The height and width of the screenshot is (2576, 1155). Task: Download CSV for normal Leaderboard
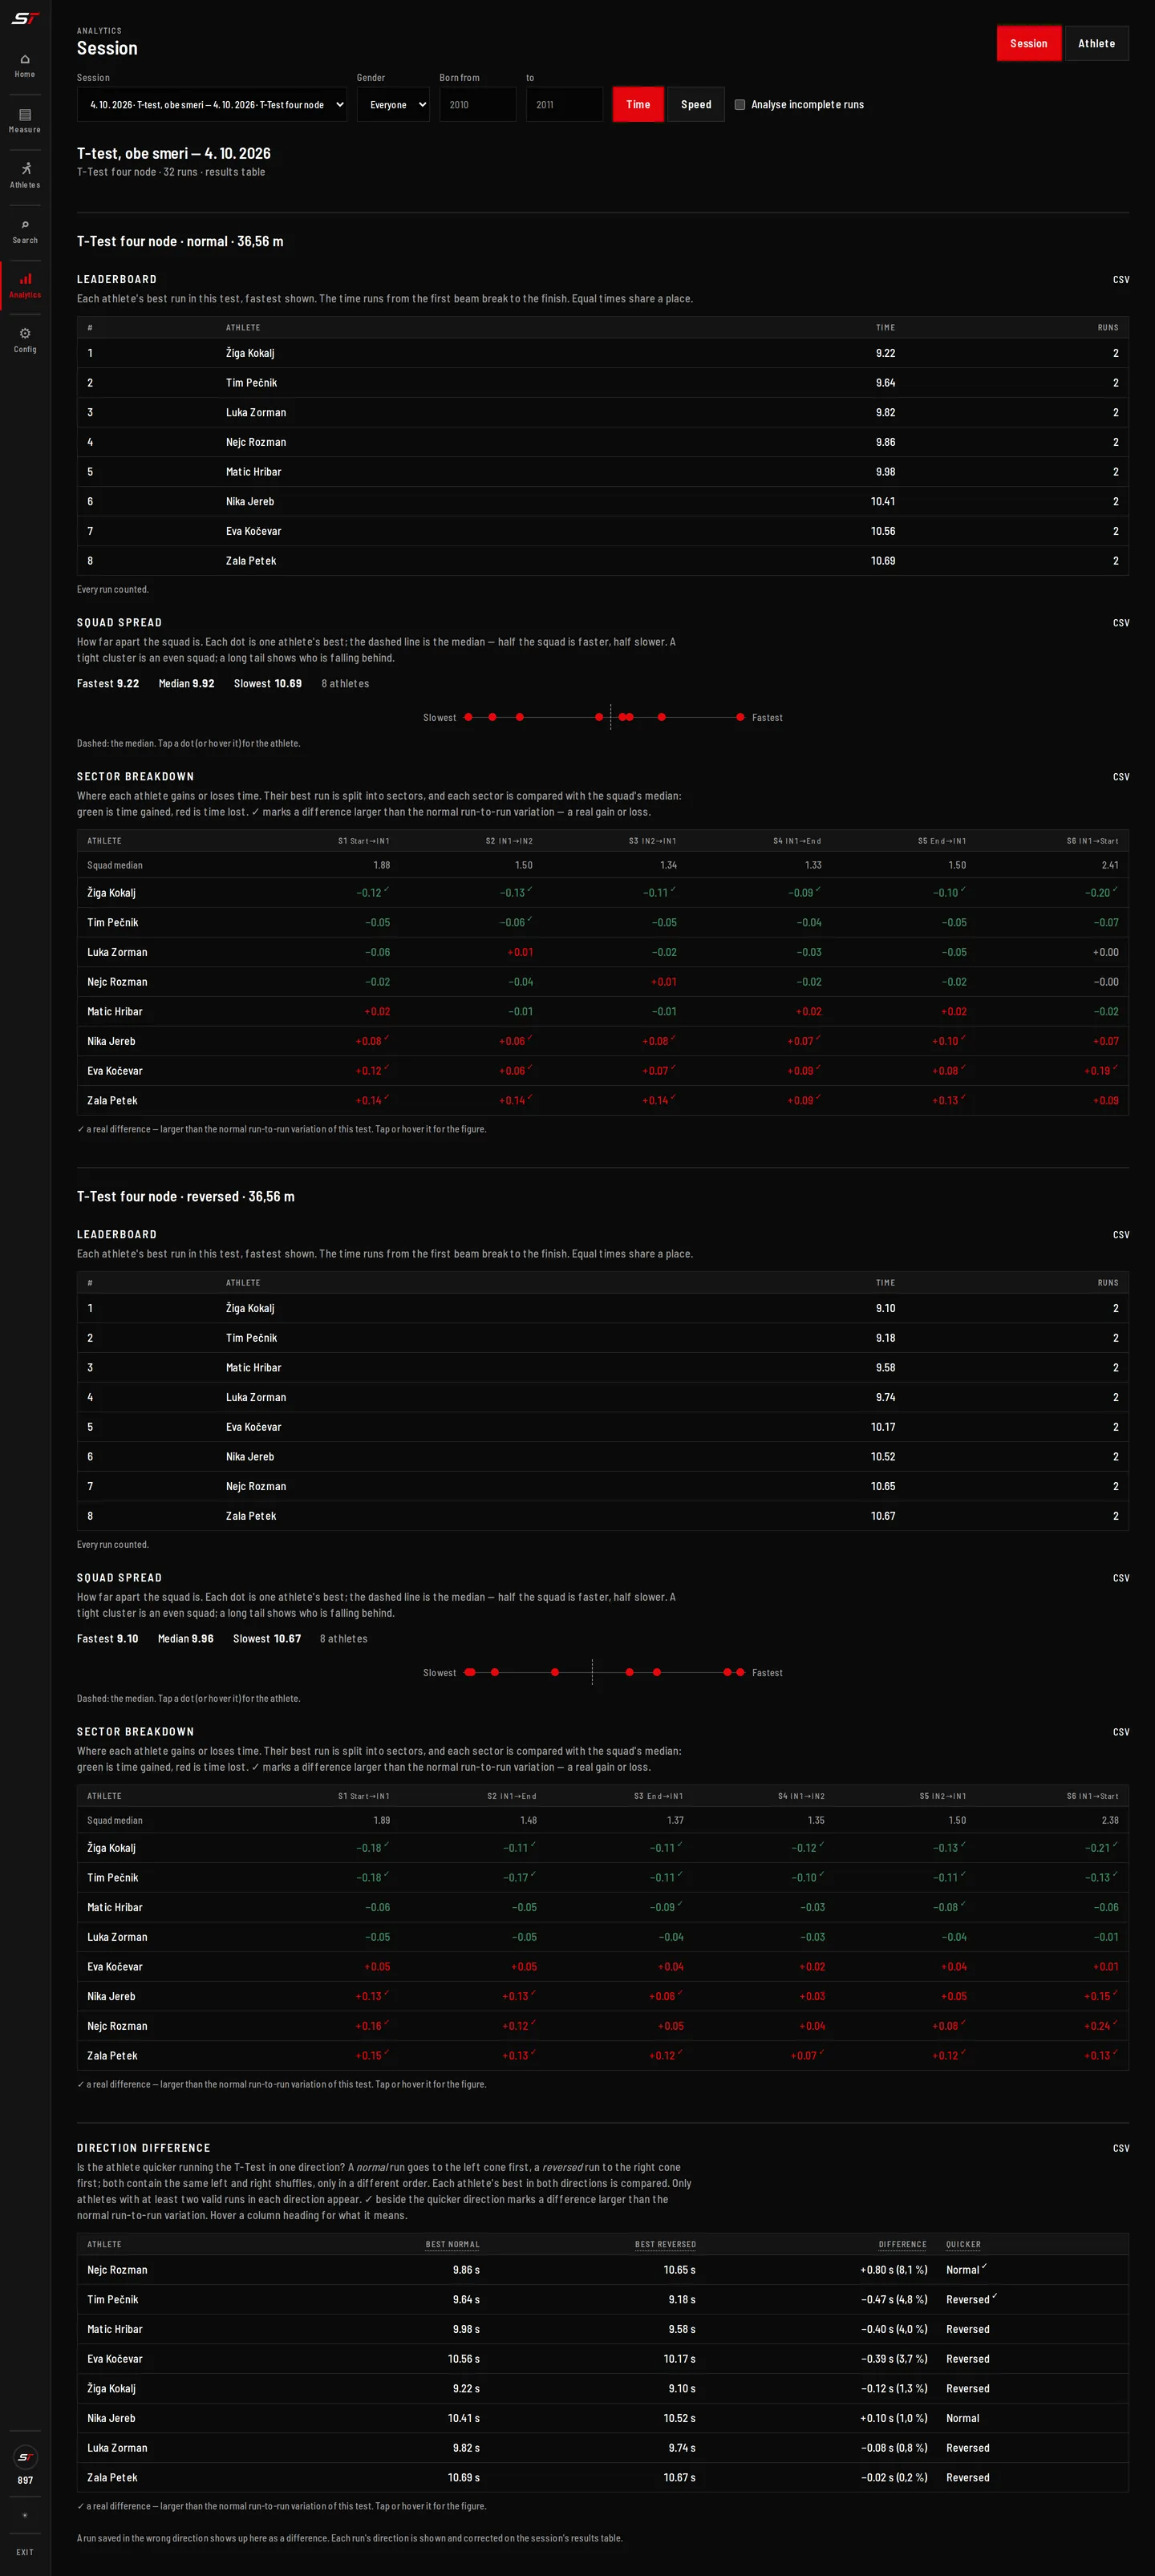click(1120, 279)
